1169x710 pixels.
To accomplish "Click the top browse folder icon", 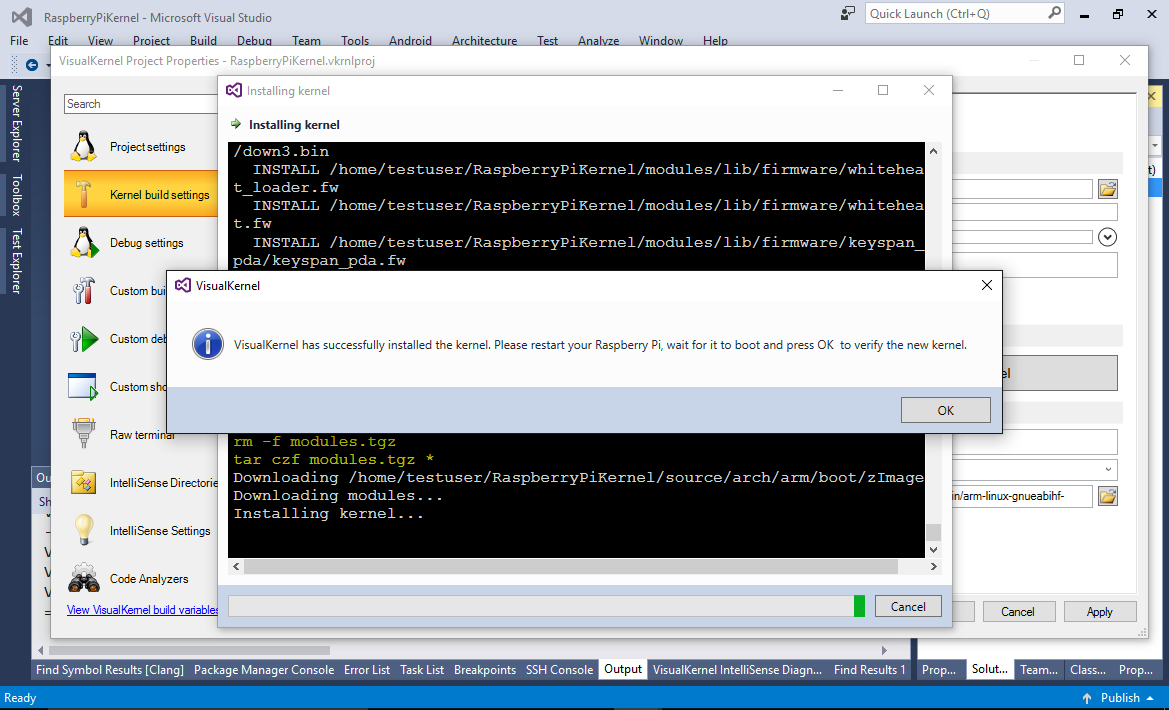I will tap(1107, 189).
